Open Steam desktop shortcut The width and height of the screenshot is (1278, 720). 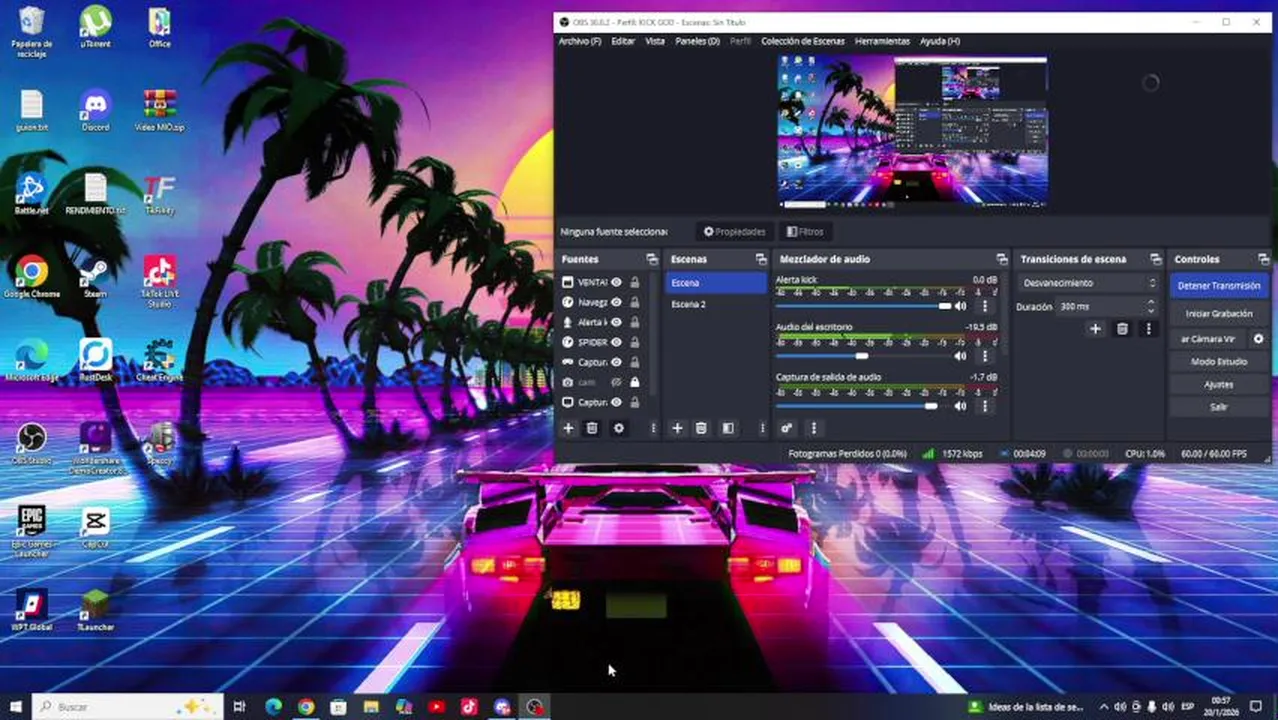point(95,278)
